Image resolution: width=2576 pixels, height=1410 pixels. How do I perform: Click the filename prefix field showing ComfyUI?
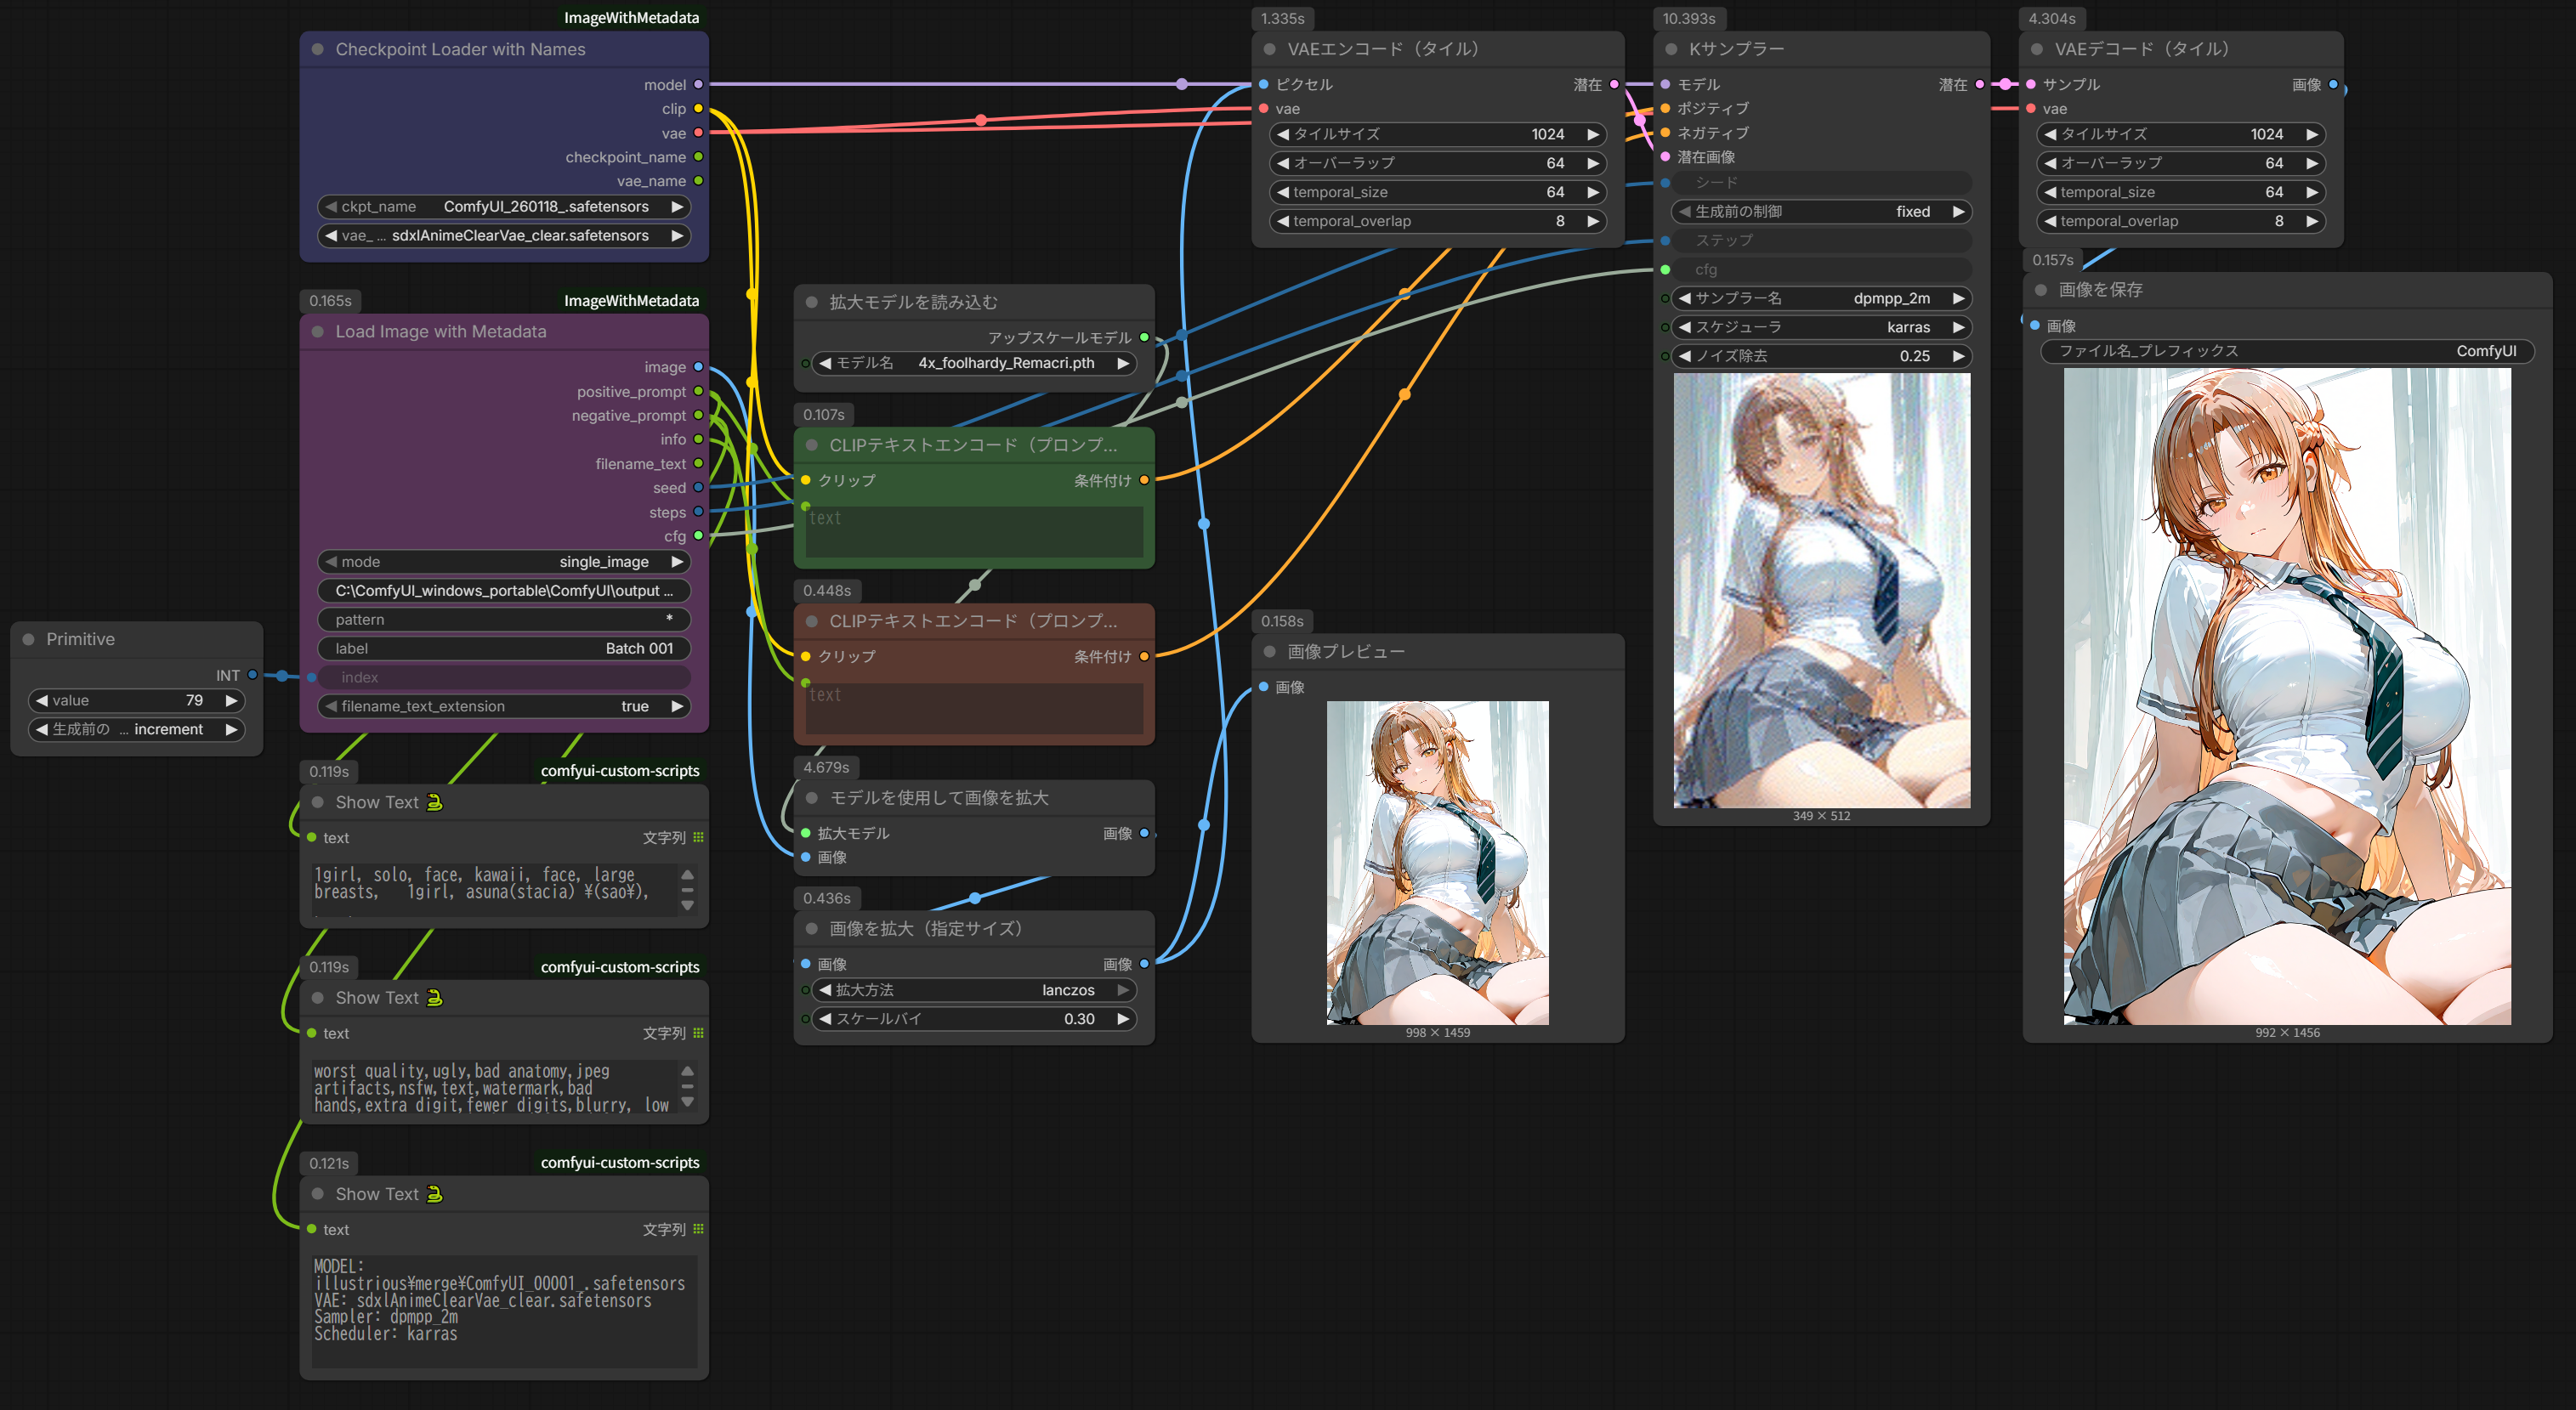(2287, 351)
